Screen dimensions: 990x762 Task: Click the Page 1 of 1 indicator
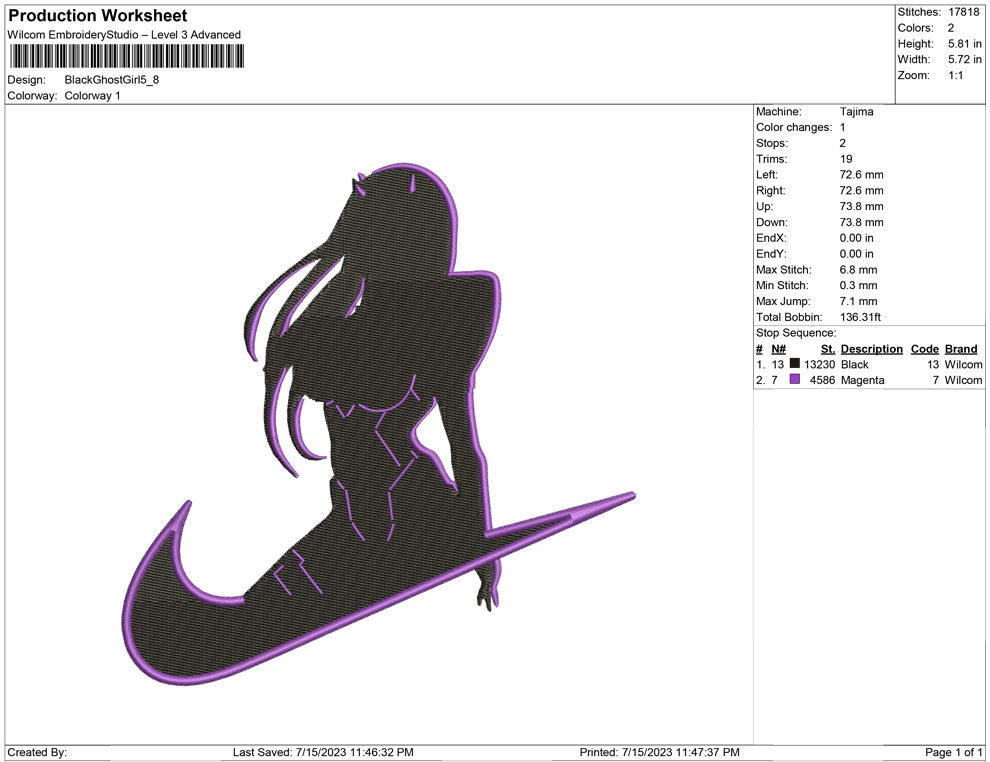[954, 752]
